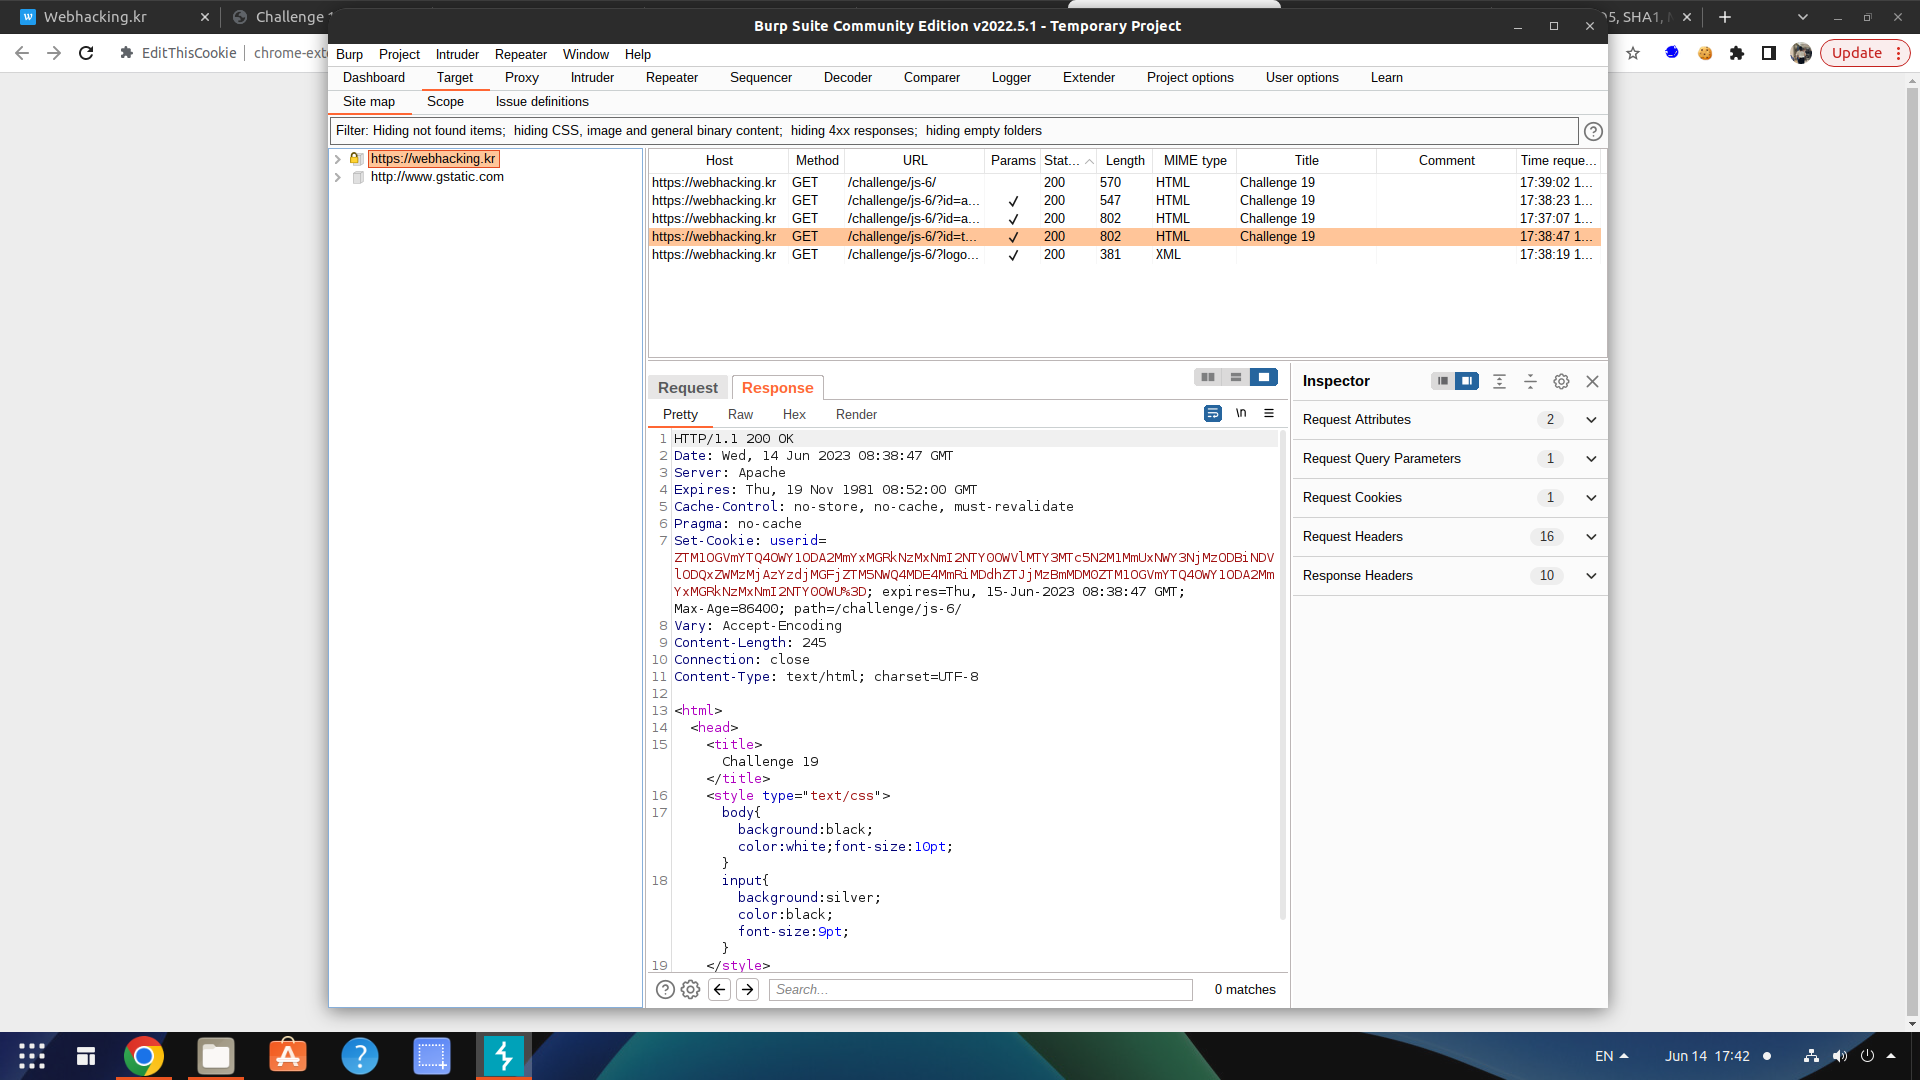
Task: Click the response Search input field
Action: (980, 989)
